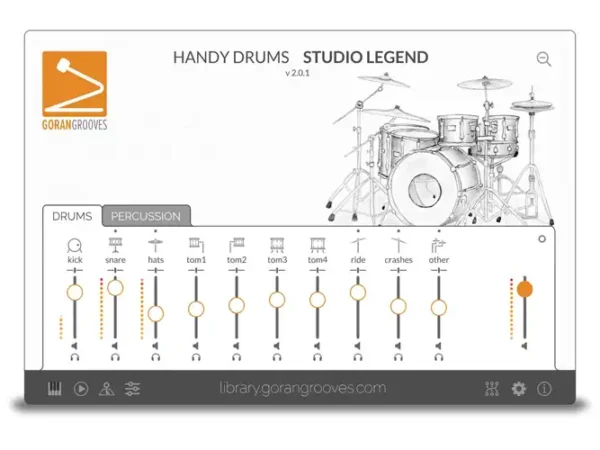Click the ride volume fader knob
This screenshot has height=450, width=600.
coord(358,293)
